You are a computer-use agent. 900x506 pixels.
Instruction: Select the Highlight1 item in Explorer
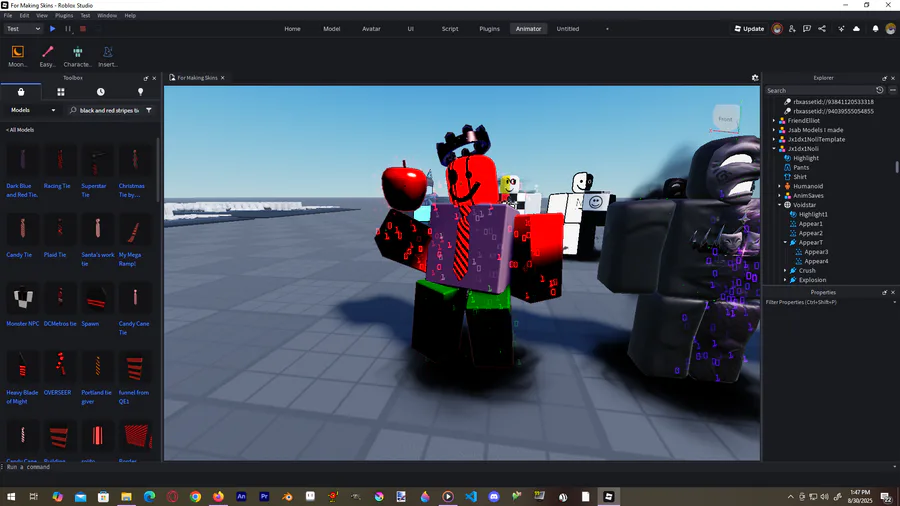(813, 215)
